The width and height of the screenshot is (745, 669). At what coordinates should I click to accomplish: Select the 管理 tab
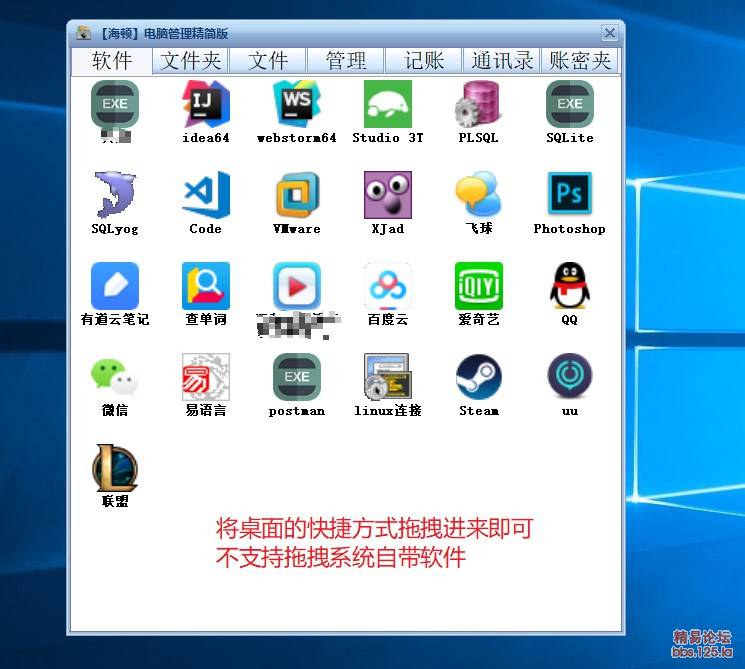coord(346,61)
